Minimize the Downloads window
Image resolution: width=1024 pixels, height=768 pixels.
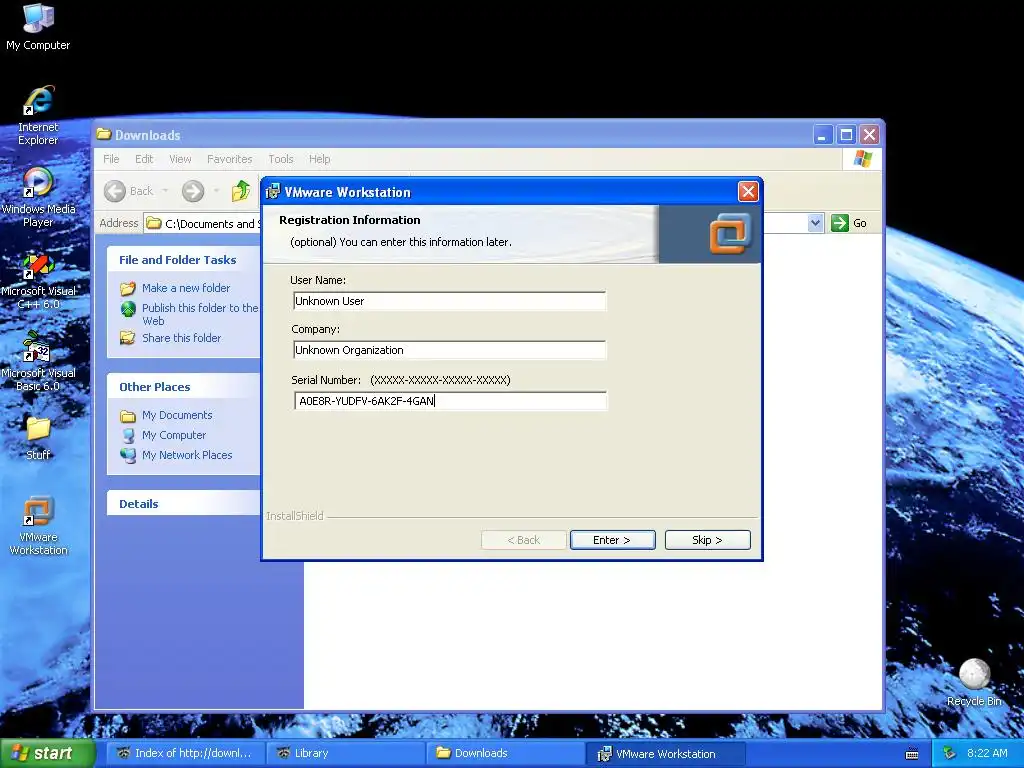[823, 135]
